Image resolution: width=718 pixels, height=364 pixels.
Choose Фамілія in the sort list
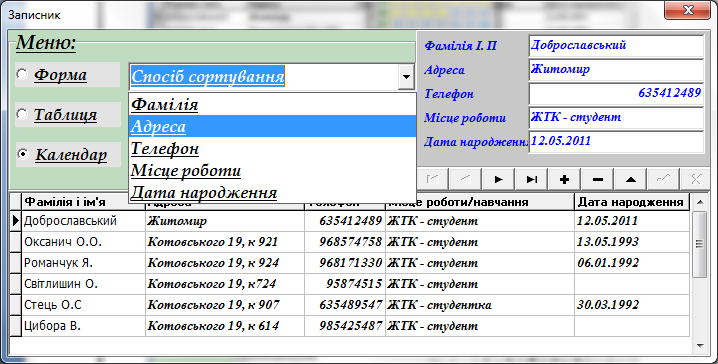point(272,104)
